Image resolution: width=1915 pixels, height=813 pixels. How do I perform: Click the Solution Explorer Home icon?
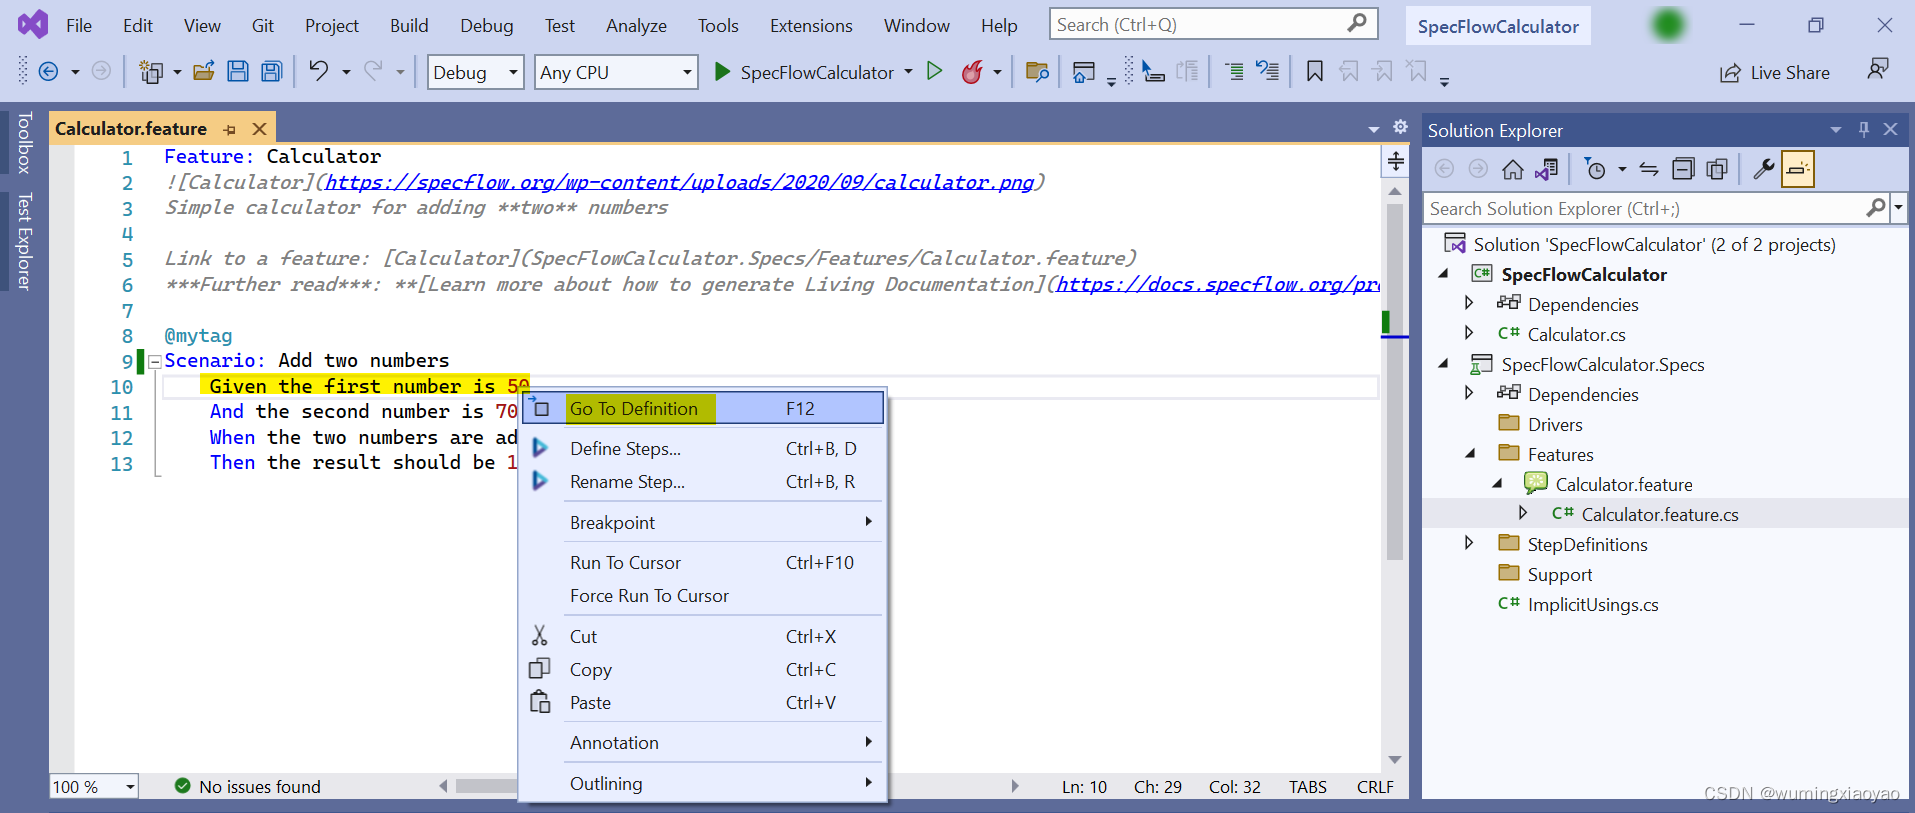(x=1513, y=169)
